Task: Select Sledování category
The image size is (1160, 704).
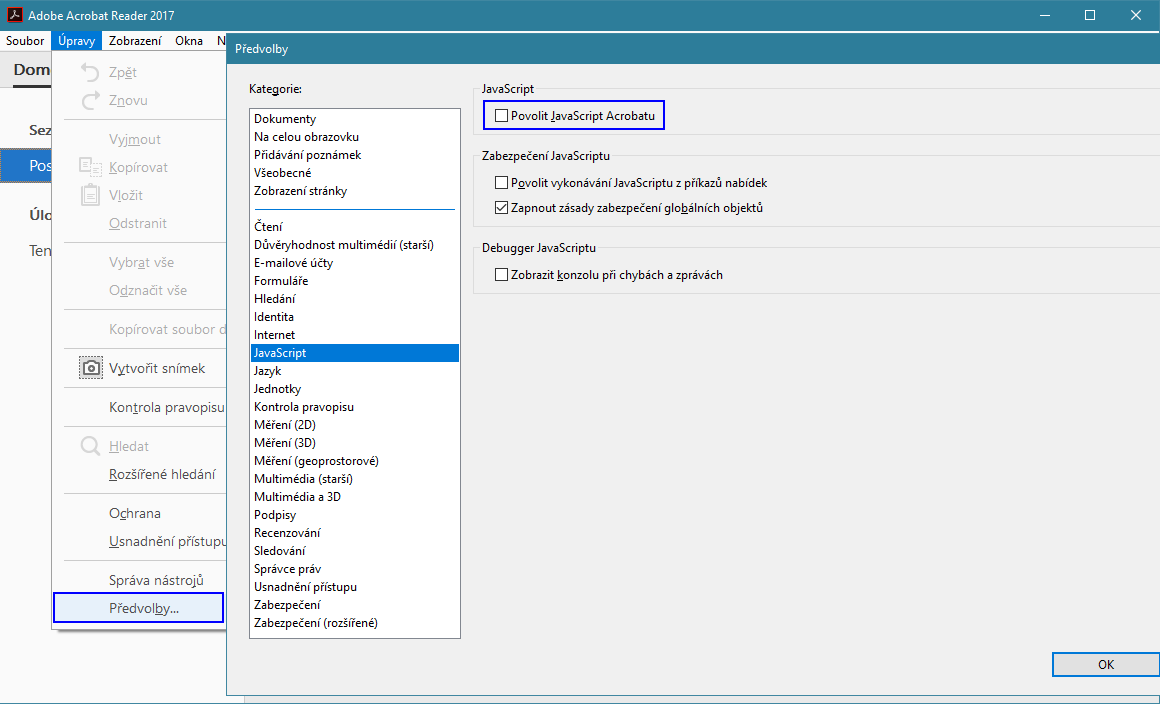Action: (354, 551)
